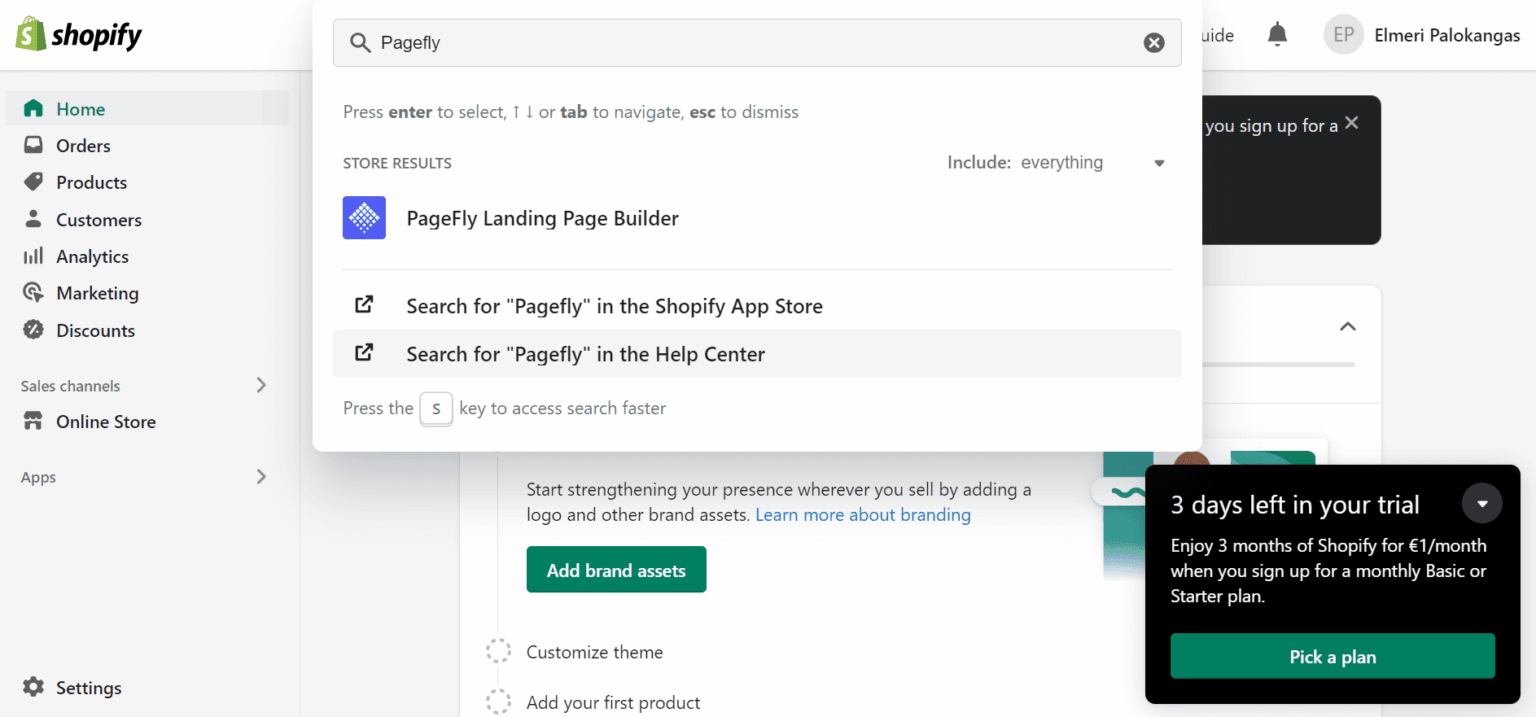Image resolution: width=1536 pixels, height=717 pixels.
Task: Open the Shopify notifications bell
Action: pos(1280,33)
